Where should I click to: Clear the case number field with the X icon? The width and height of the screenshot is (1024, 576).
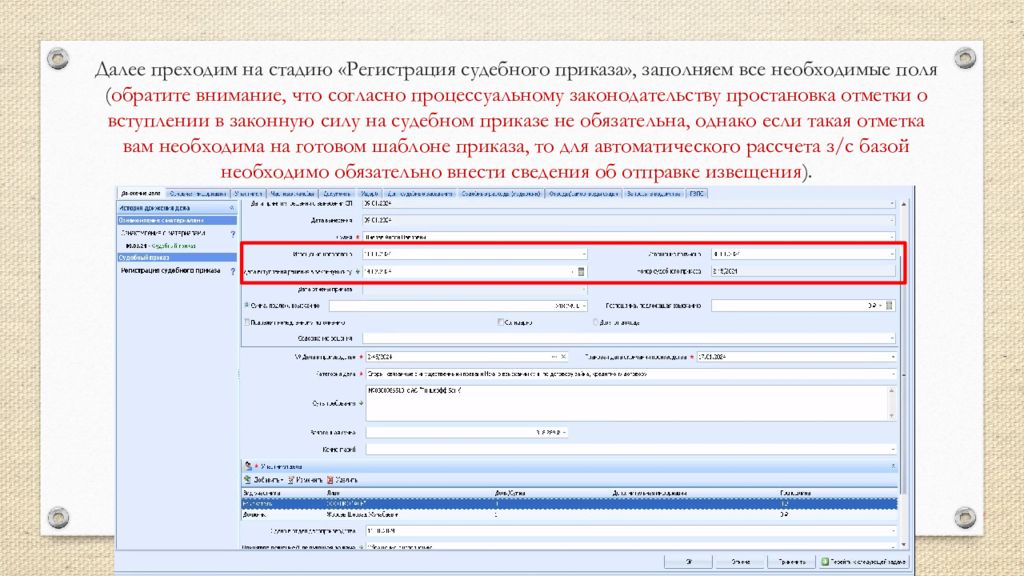[x=563, y=357]
